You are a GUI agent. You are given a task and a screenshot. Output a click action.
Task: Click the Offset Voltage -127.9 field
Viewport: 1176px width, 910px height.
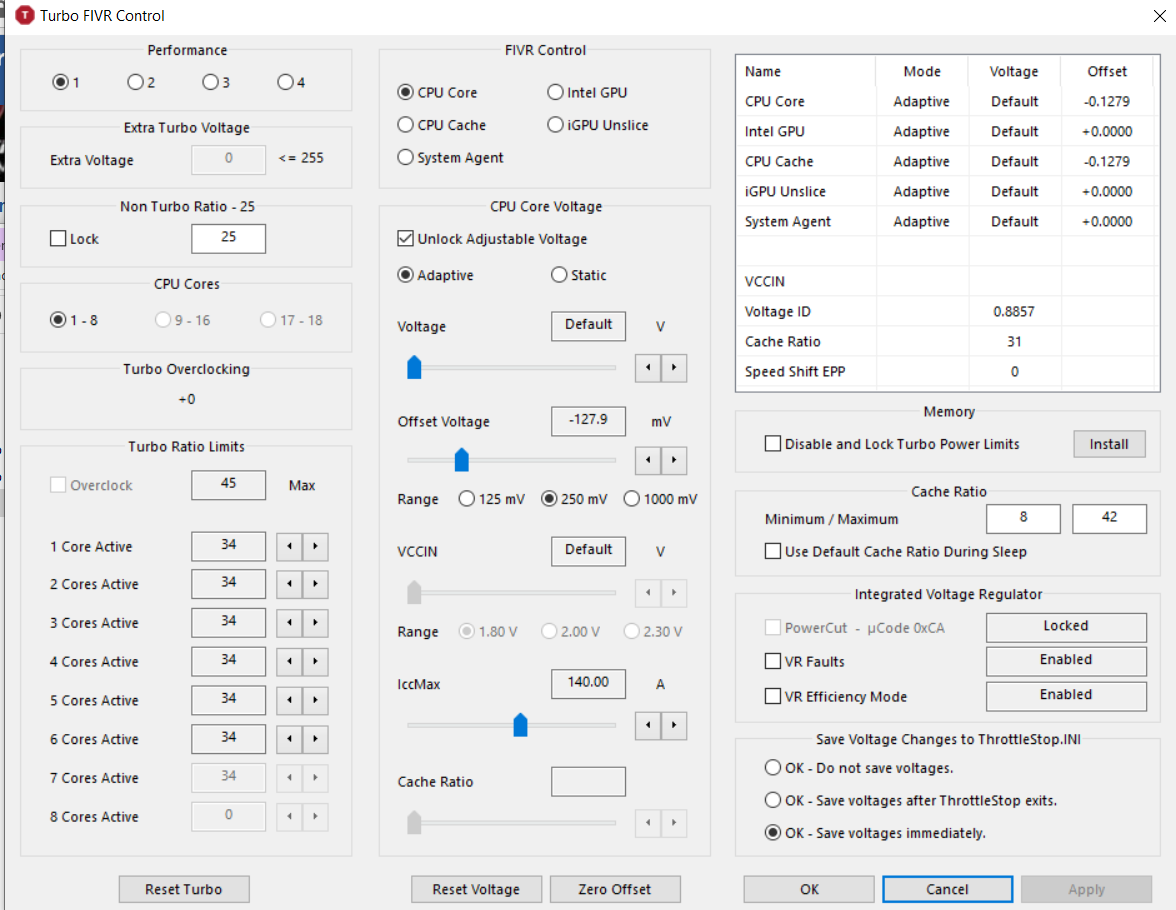point(589,421)
